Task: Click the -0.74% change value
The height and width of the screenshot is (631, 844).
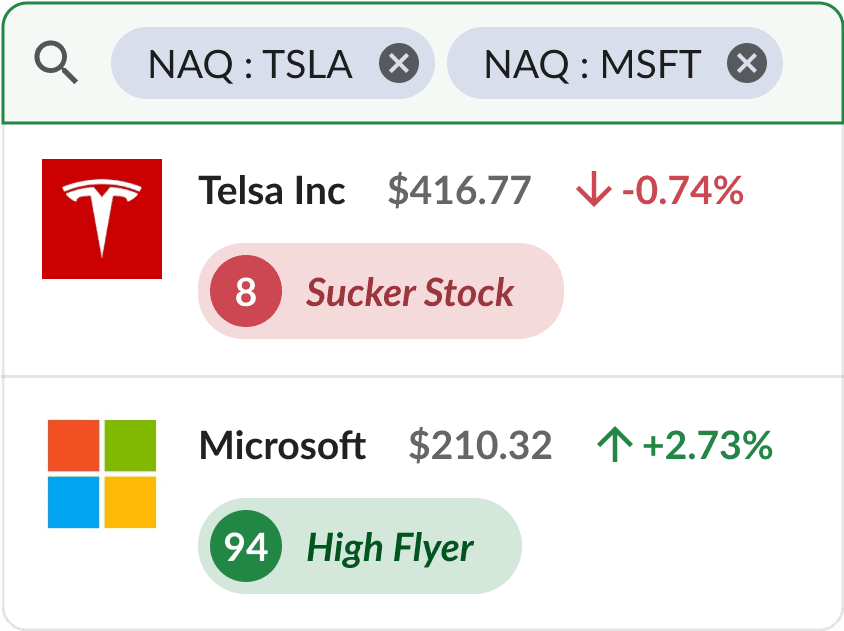Action: coord(683,190)
